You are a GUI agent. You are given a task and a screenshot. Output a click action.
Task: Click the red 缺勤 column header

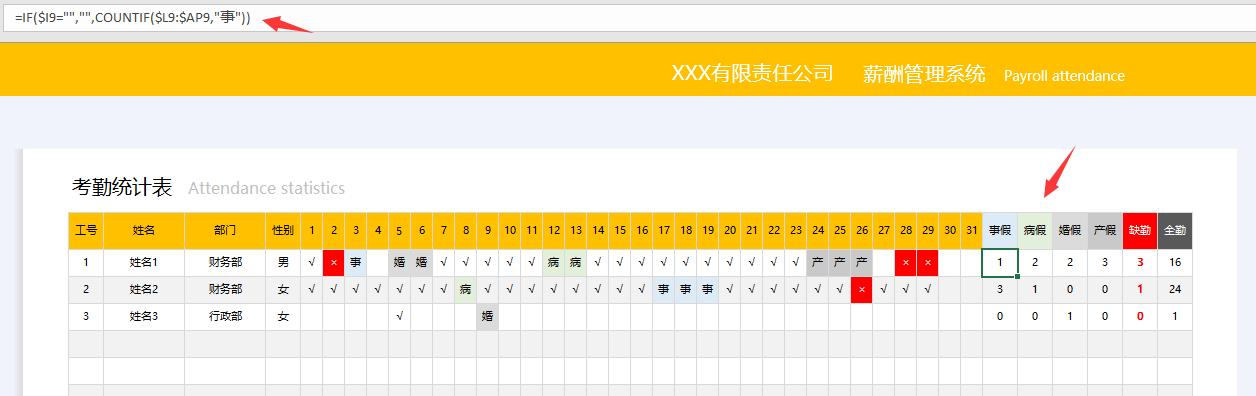coord(1140,230)
